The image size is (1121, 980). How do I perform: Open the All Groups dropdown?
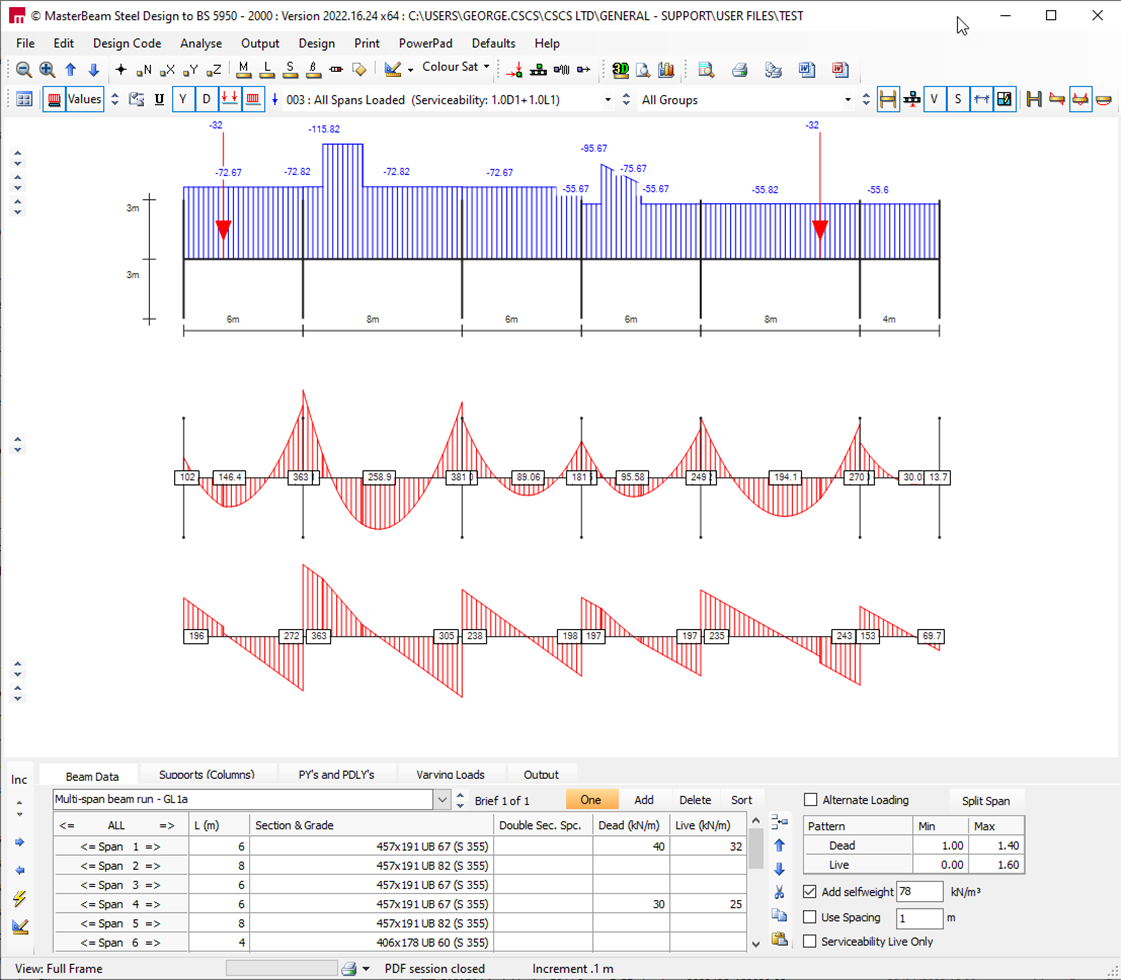pyautogui.click(x=848, y=100)
